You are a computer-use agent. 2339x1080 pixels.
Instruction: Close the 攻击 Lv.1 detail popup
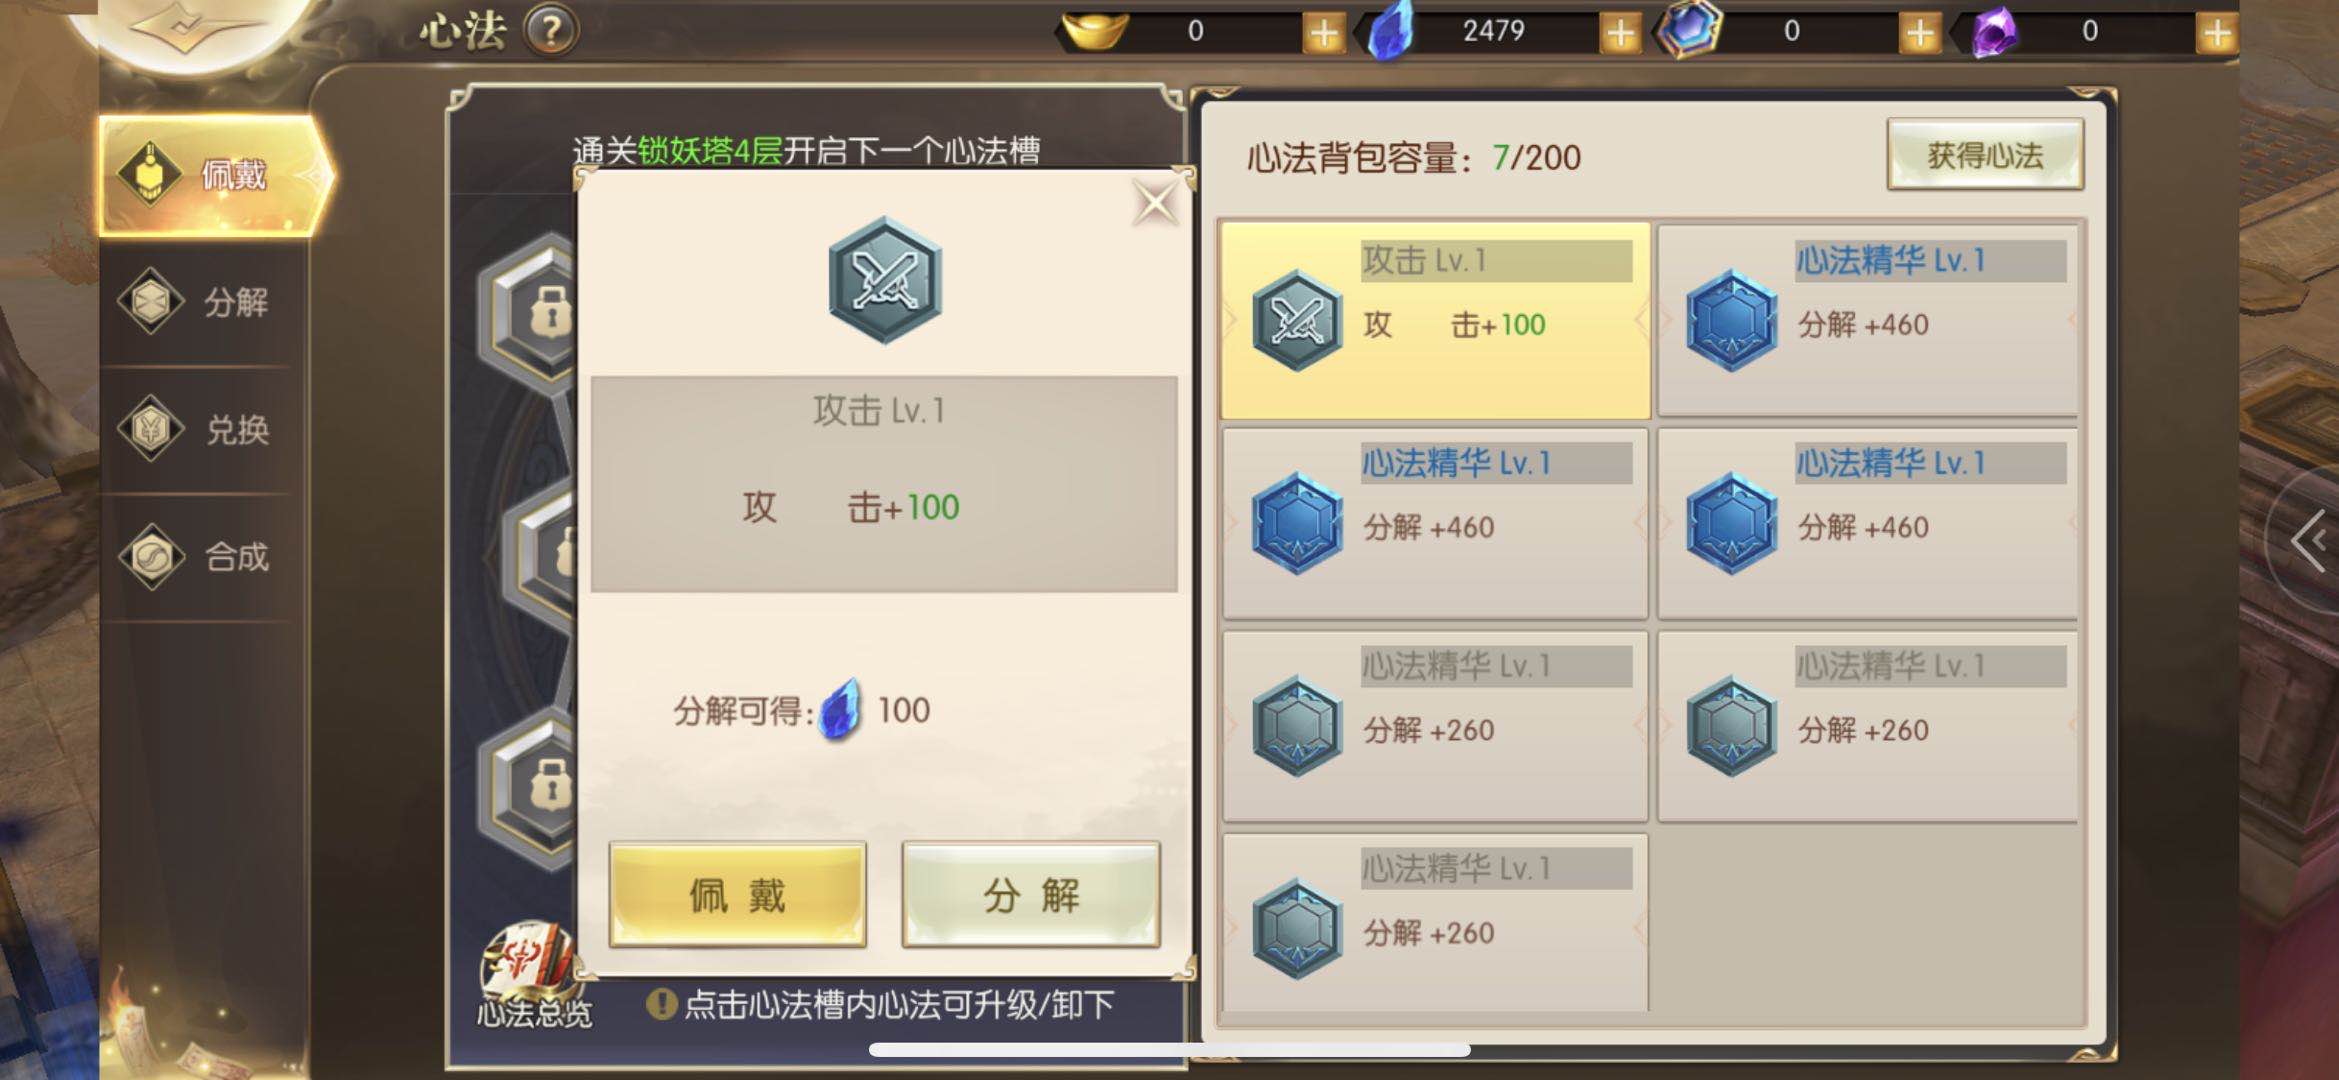point(1155,204)
